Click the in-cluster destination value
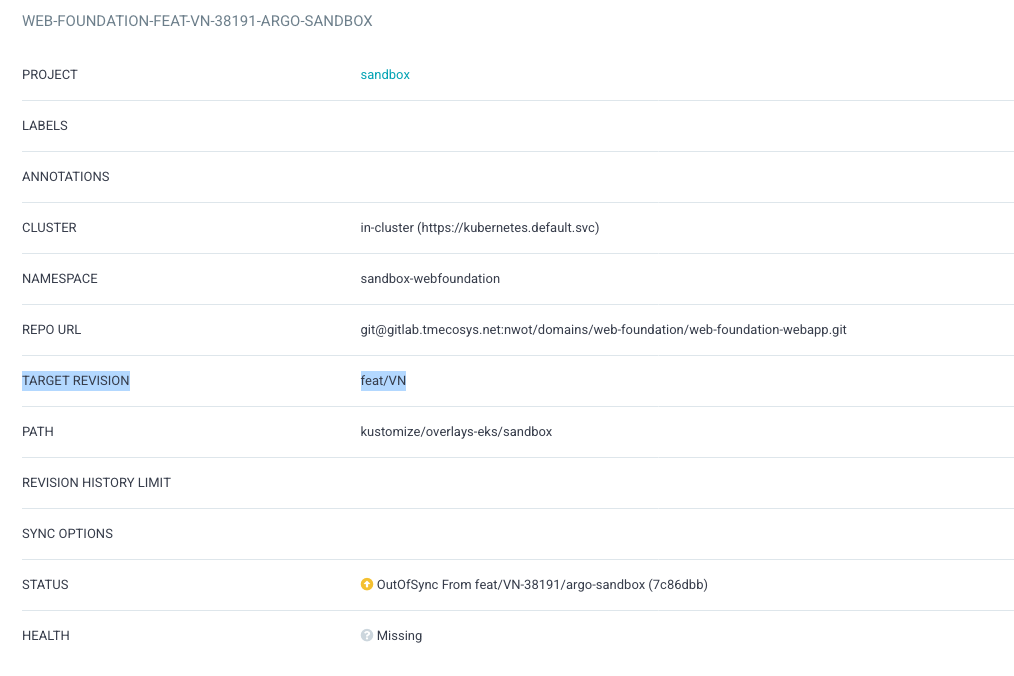Viewport: 1014px width, 676px height. (x=480, y=227)
